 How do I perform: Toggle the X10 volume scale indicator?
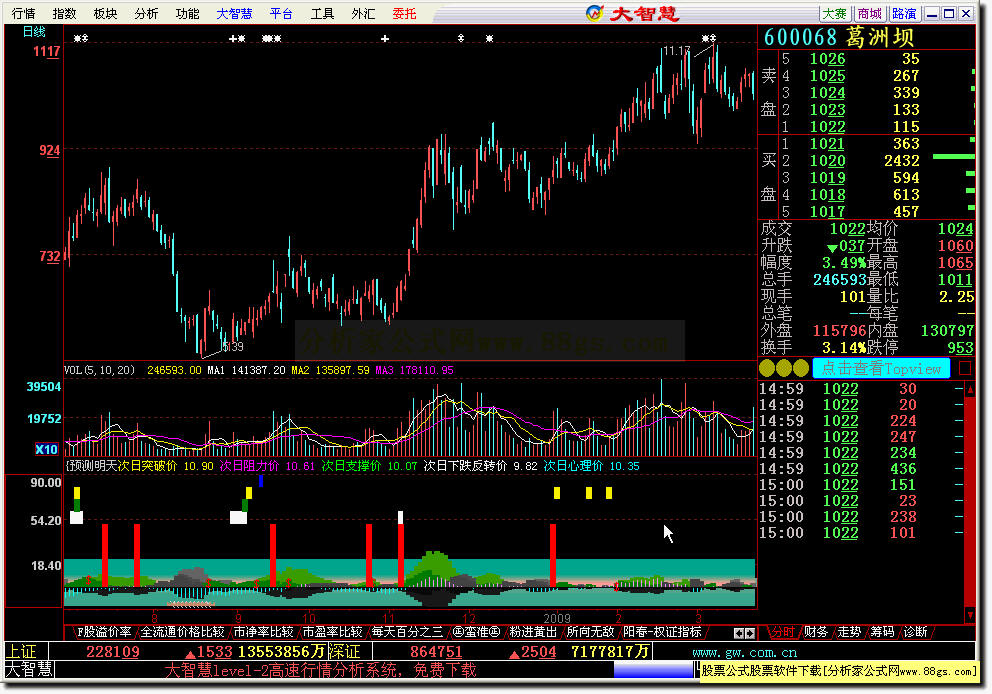click(x=46, y=449)
